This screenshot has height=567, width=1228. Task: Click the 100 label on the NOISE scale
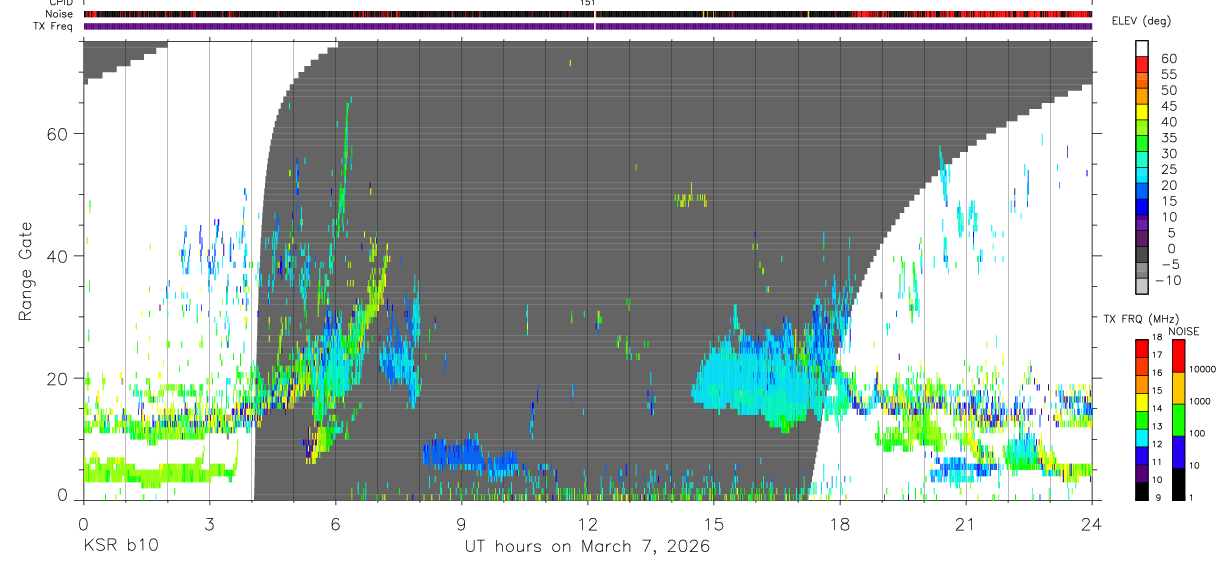(1196, 433)
